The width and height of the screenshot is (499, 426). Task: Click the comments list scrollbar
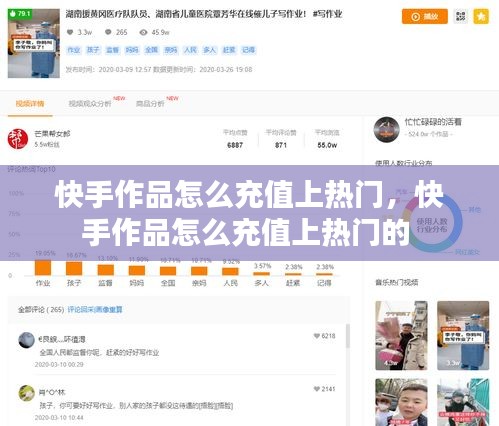(348, 336)
